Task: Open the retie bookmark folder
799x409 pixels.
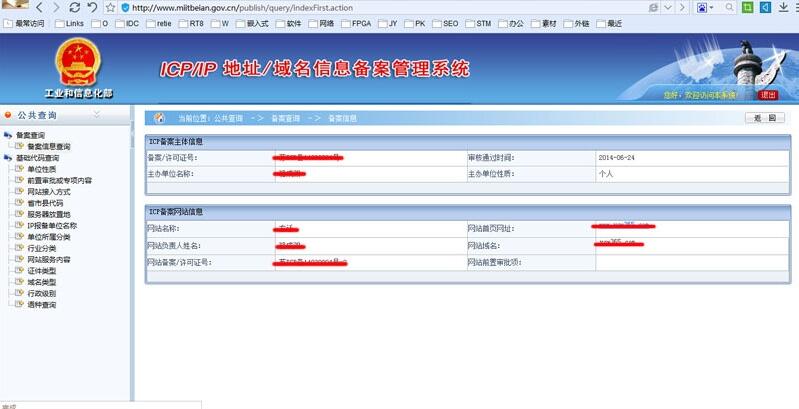Action: point(159,23)
